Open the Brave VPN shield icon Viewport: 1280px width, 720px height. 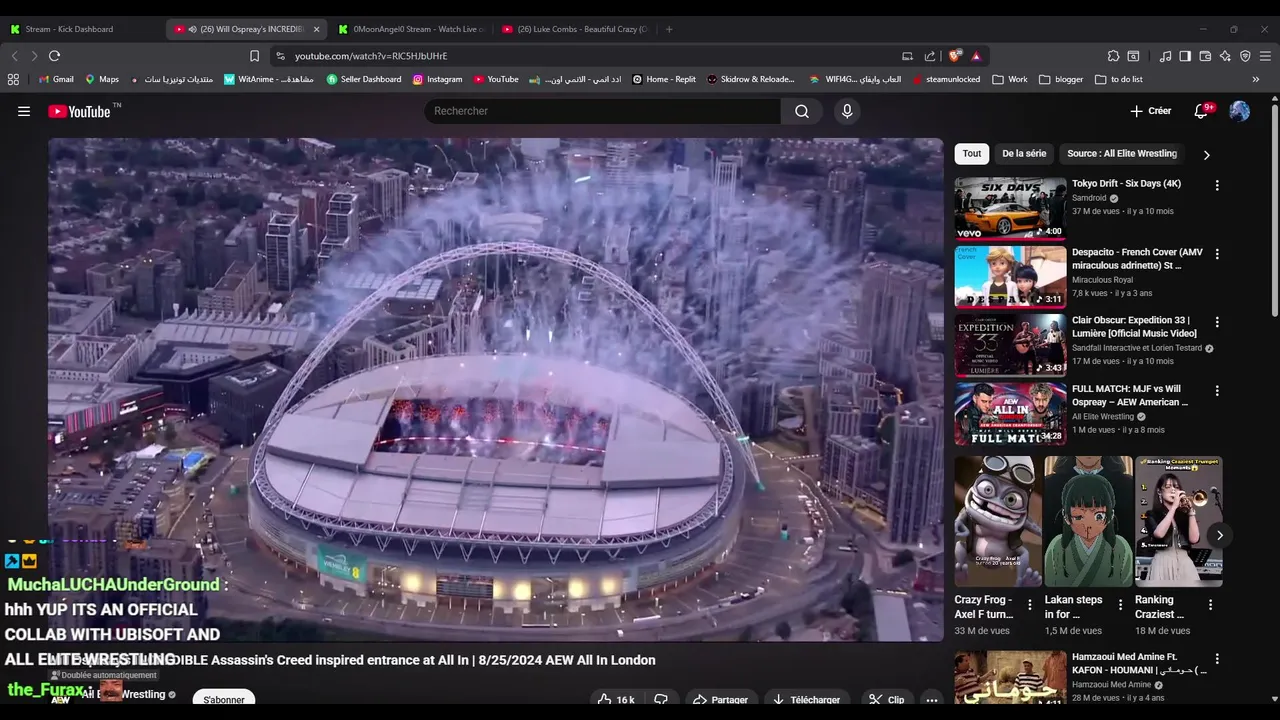(x=1245, y=56)
